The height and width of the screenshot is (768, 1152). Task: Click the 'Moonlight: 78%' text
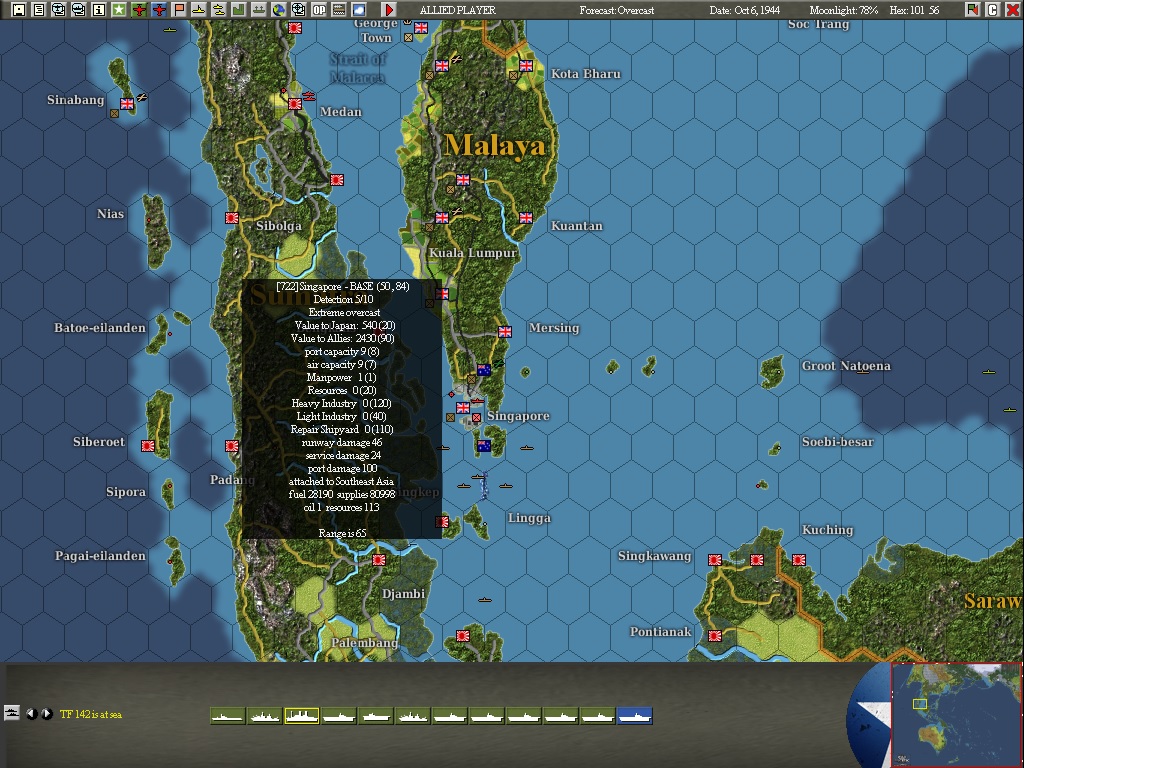pyautogui.click(x=843, y=10)
